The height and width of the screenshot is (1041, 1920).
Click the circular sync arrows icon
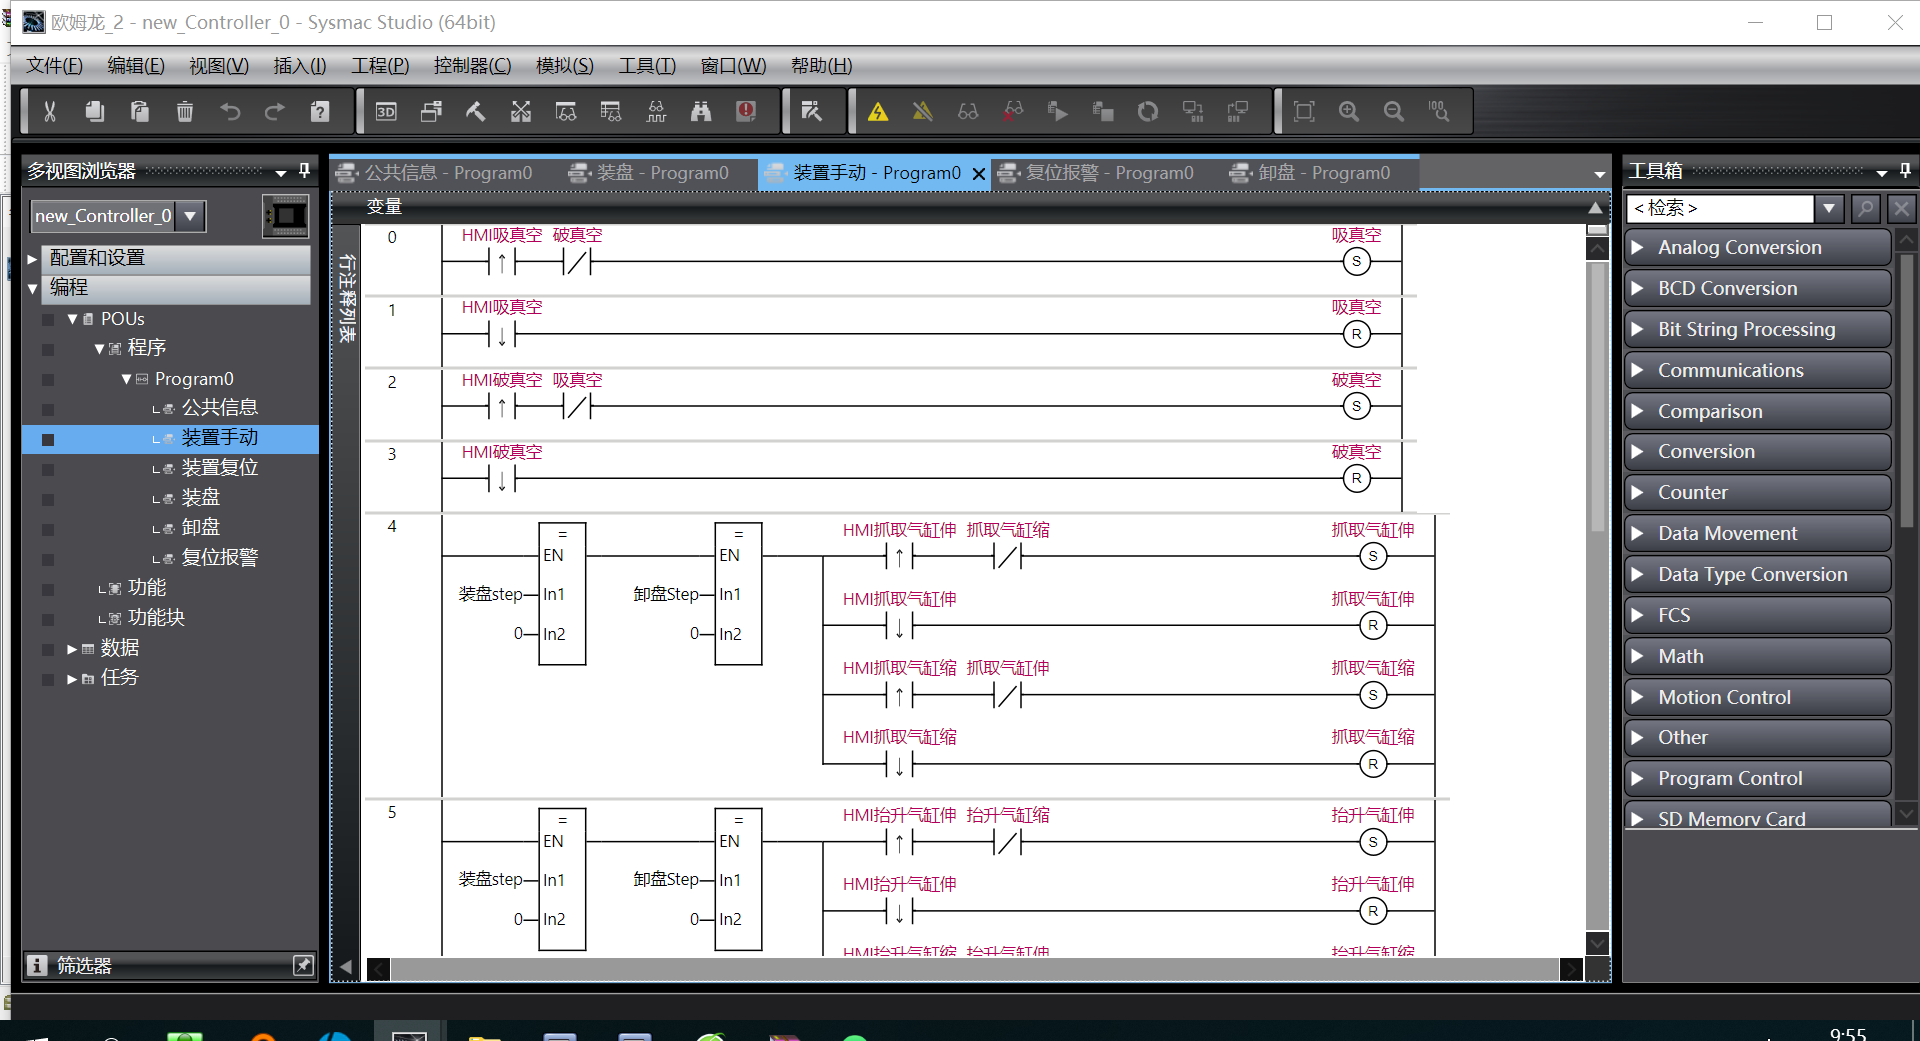pyautogui.click(x=1148, y=111)
